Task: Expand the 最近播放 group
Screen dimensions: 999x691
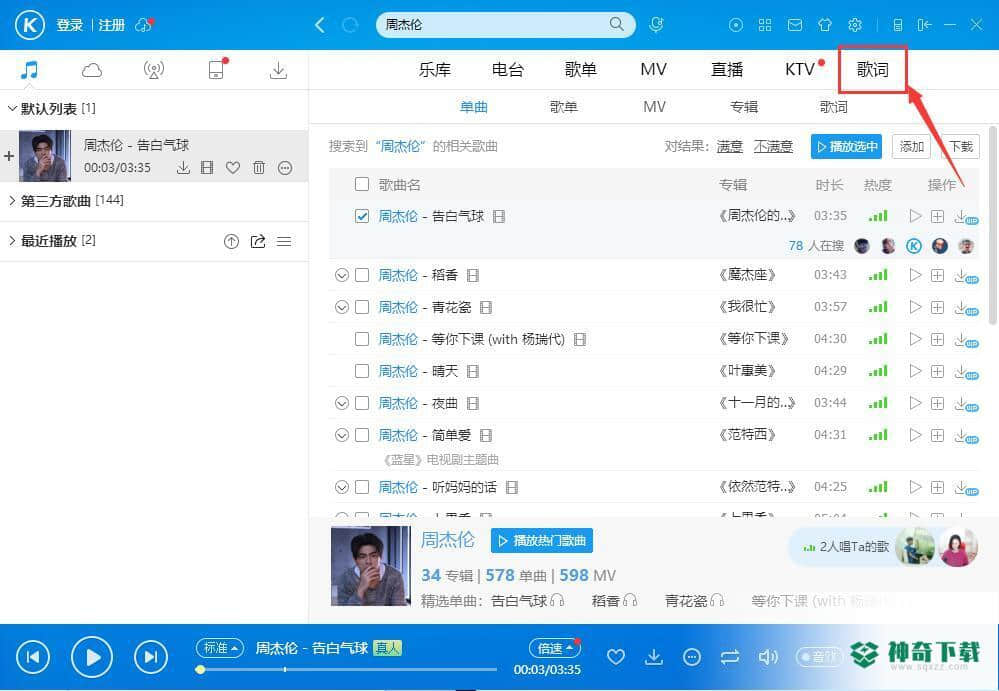Action: pos(11,241)
